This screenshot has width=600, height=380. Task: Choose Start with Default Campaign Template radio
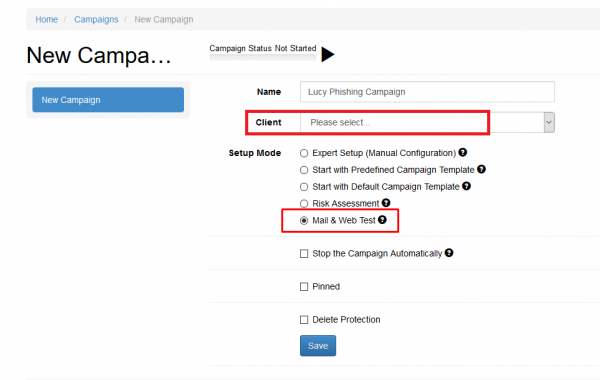(304, 187)
